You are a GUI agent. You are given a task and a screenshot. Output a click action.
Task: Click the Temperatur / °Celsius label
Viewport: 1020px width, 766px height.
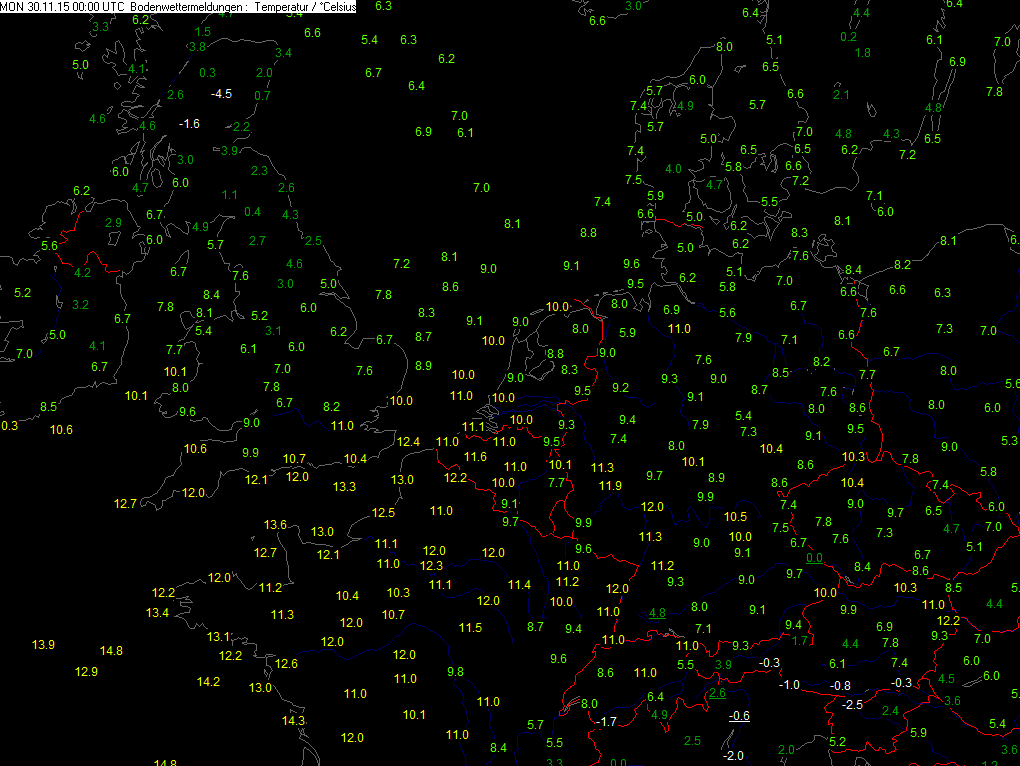[307, 6]
